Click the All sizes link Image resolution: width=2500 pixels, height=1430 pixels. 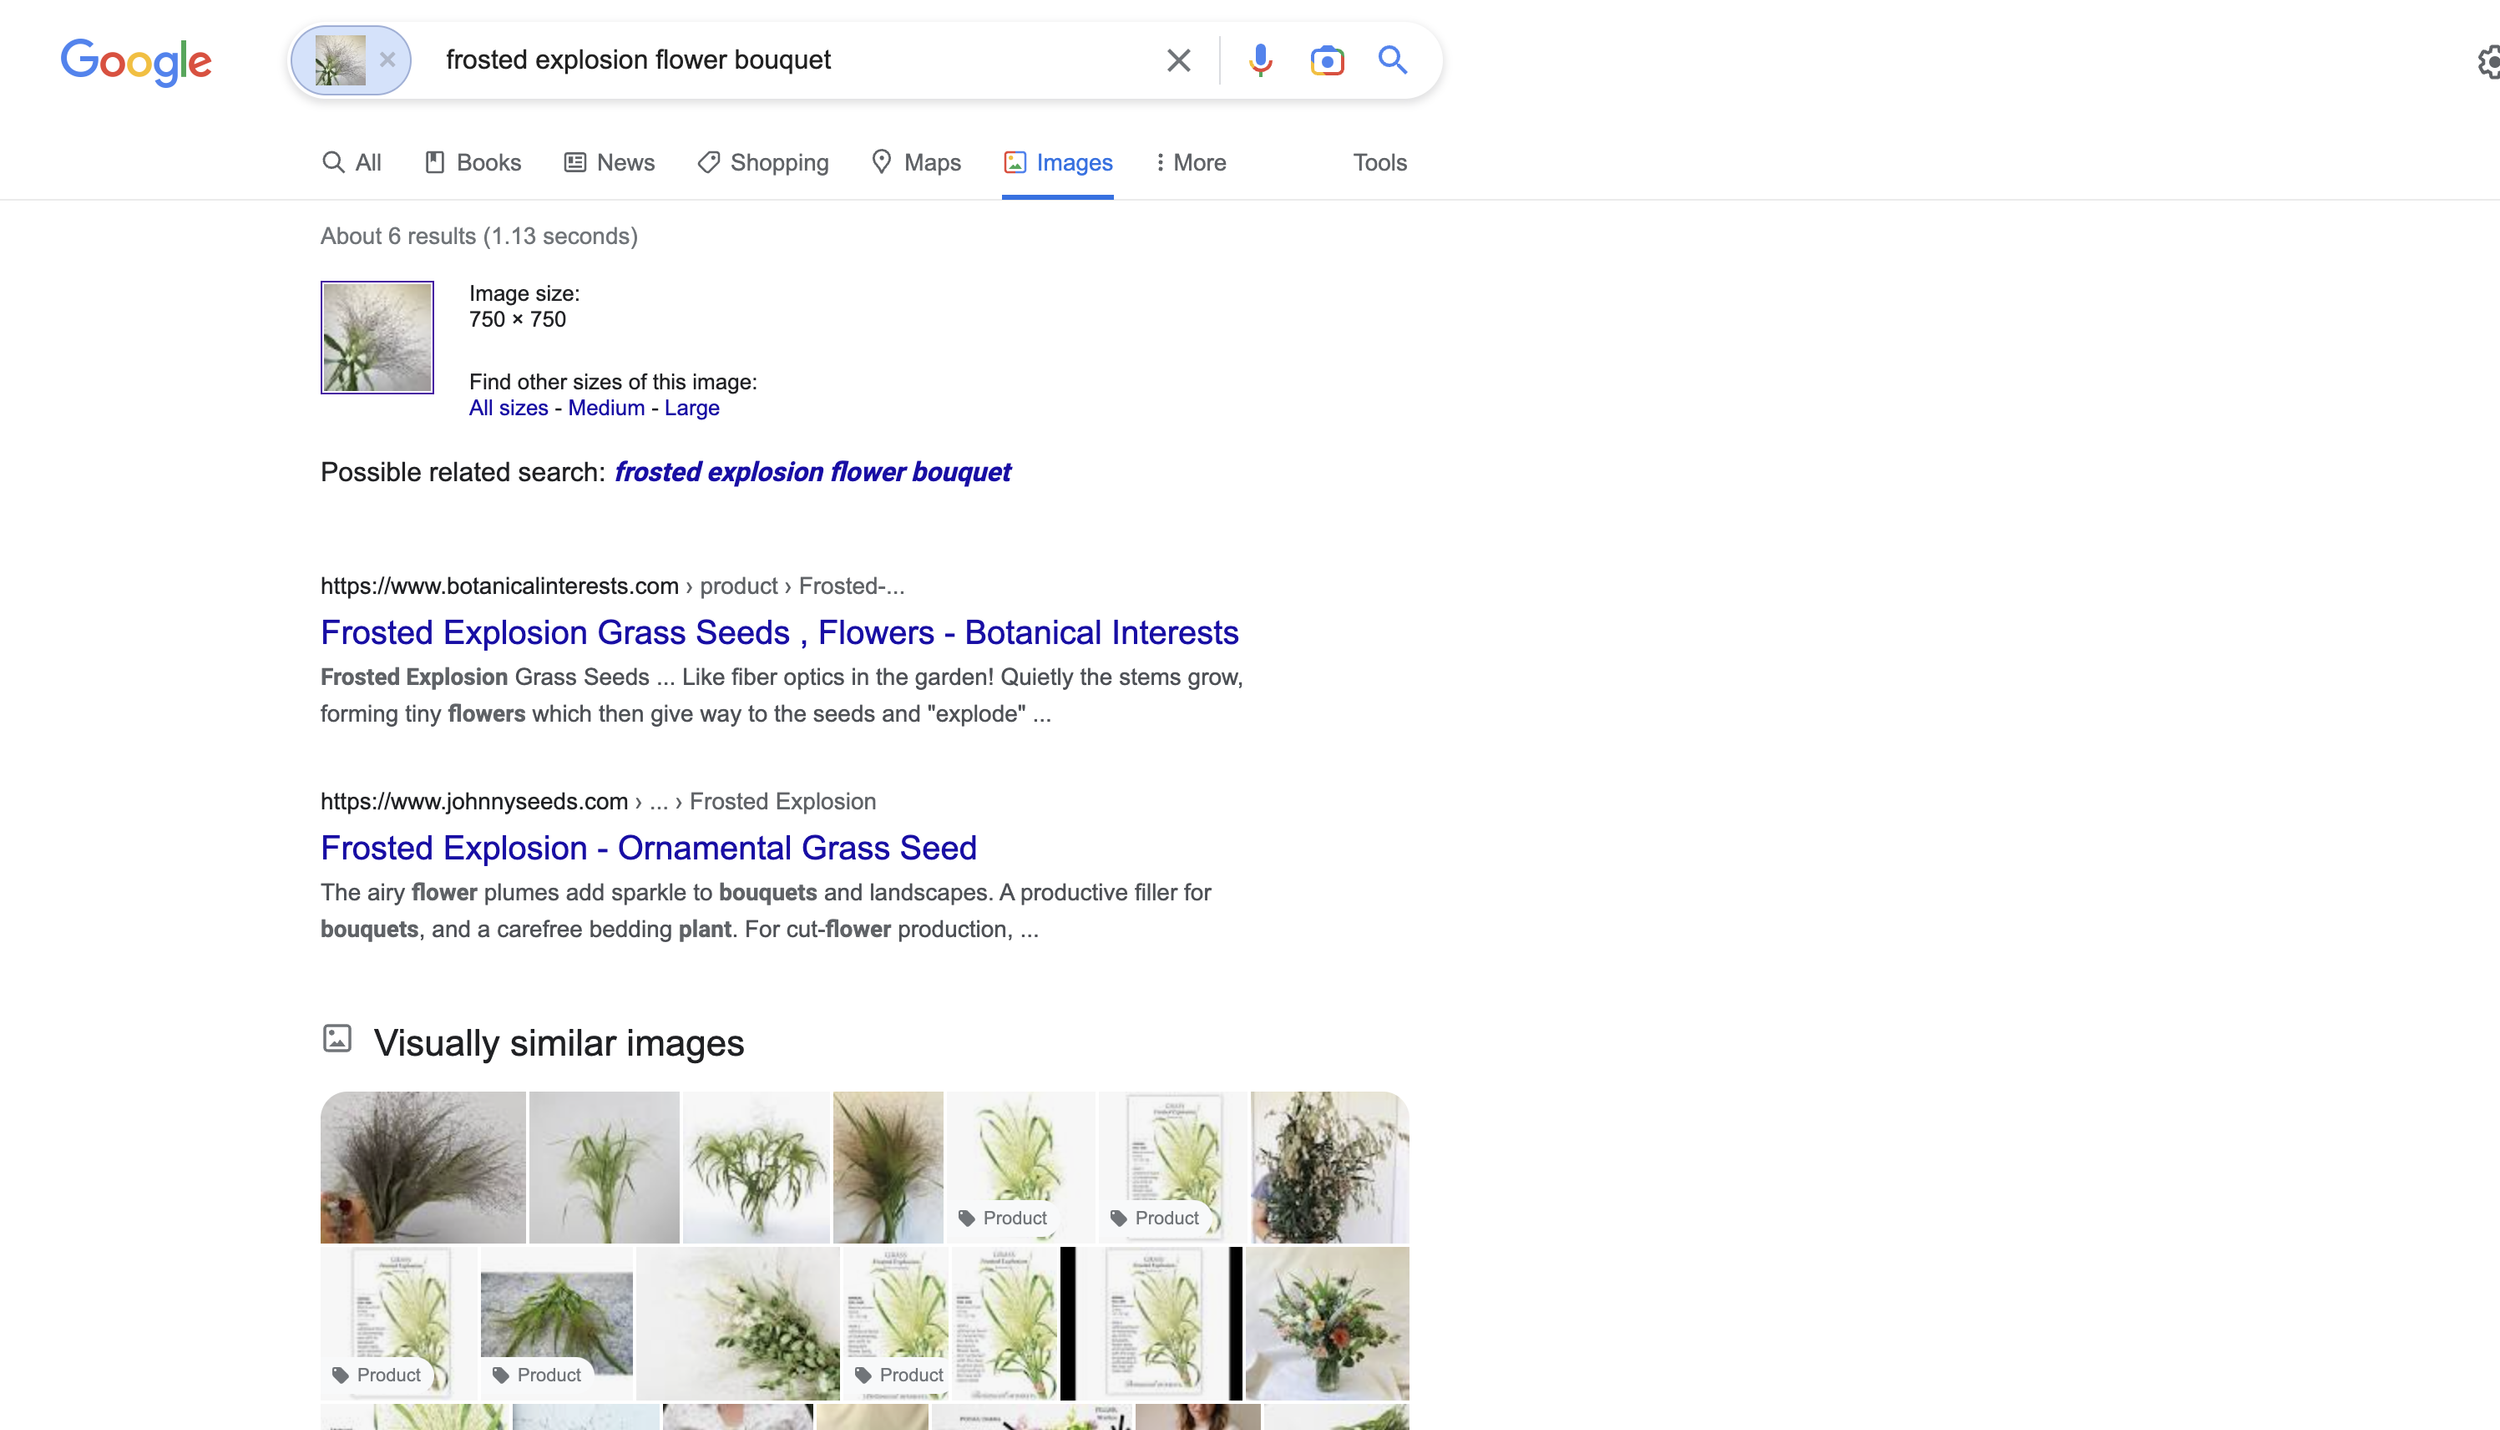pos(508,408)
